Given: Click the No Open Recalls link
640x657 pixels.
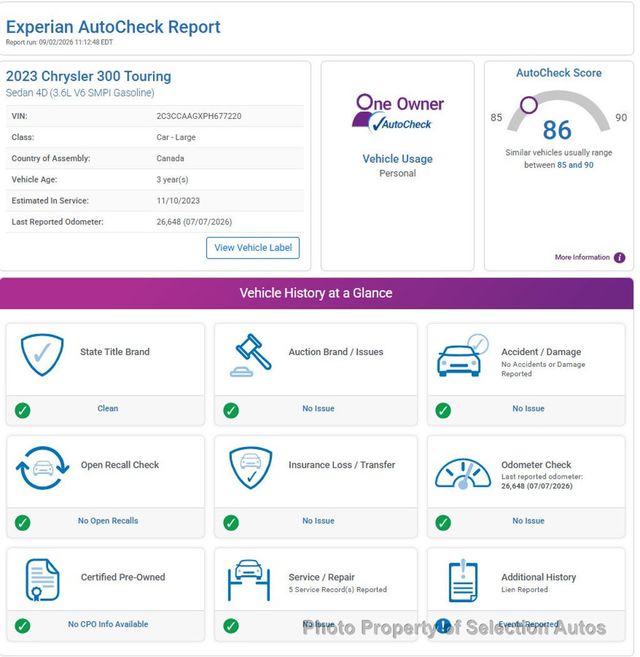Looking at the screenshot, I should [x=108, y=520].
